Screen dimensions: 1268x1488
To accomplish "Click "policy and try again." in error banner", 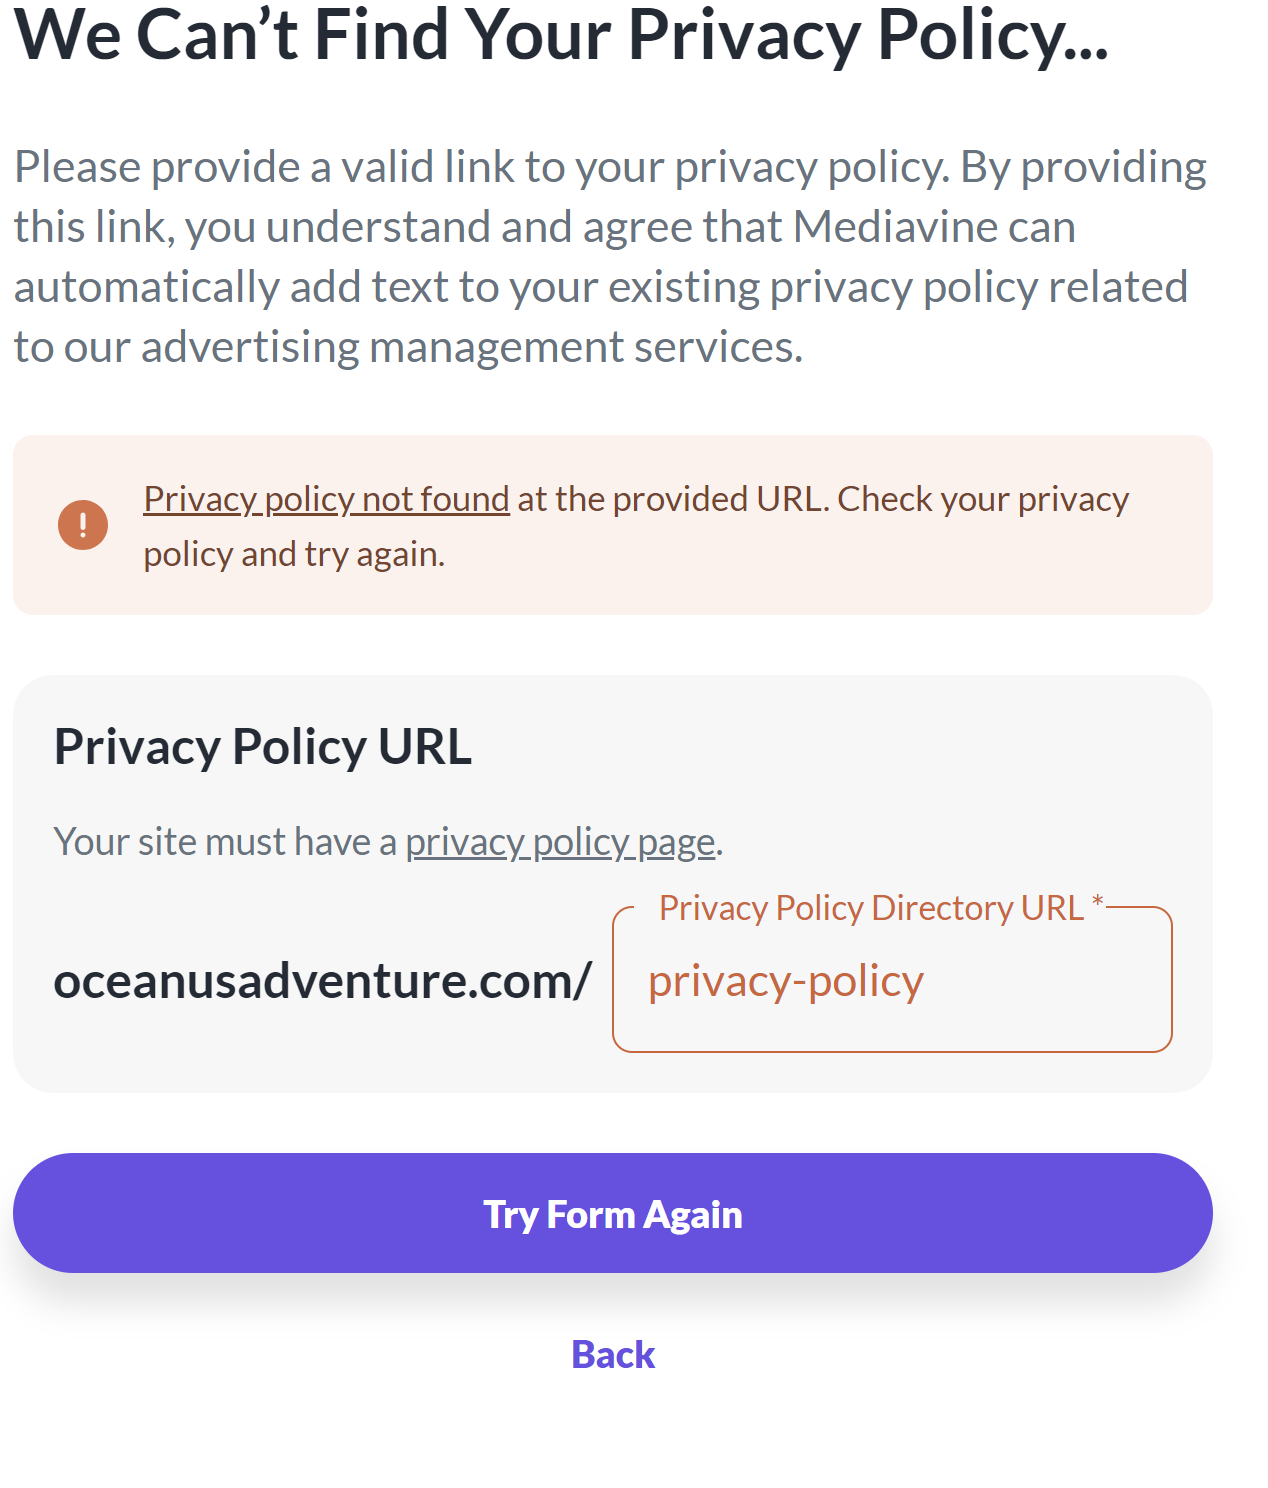I will (294, 554).
